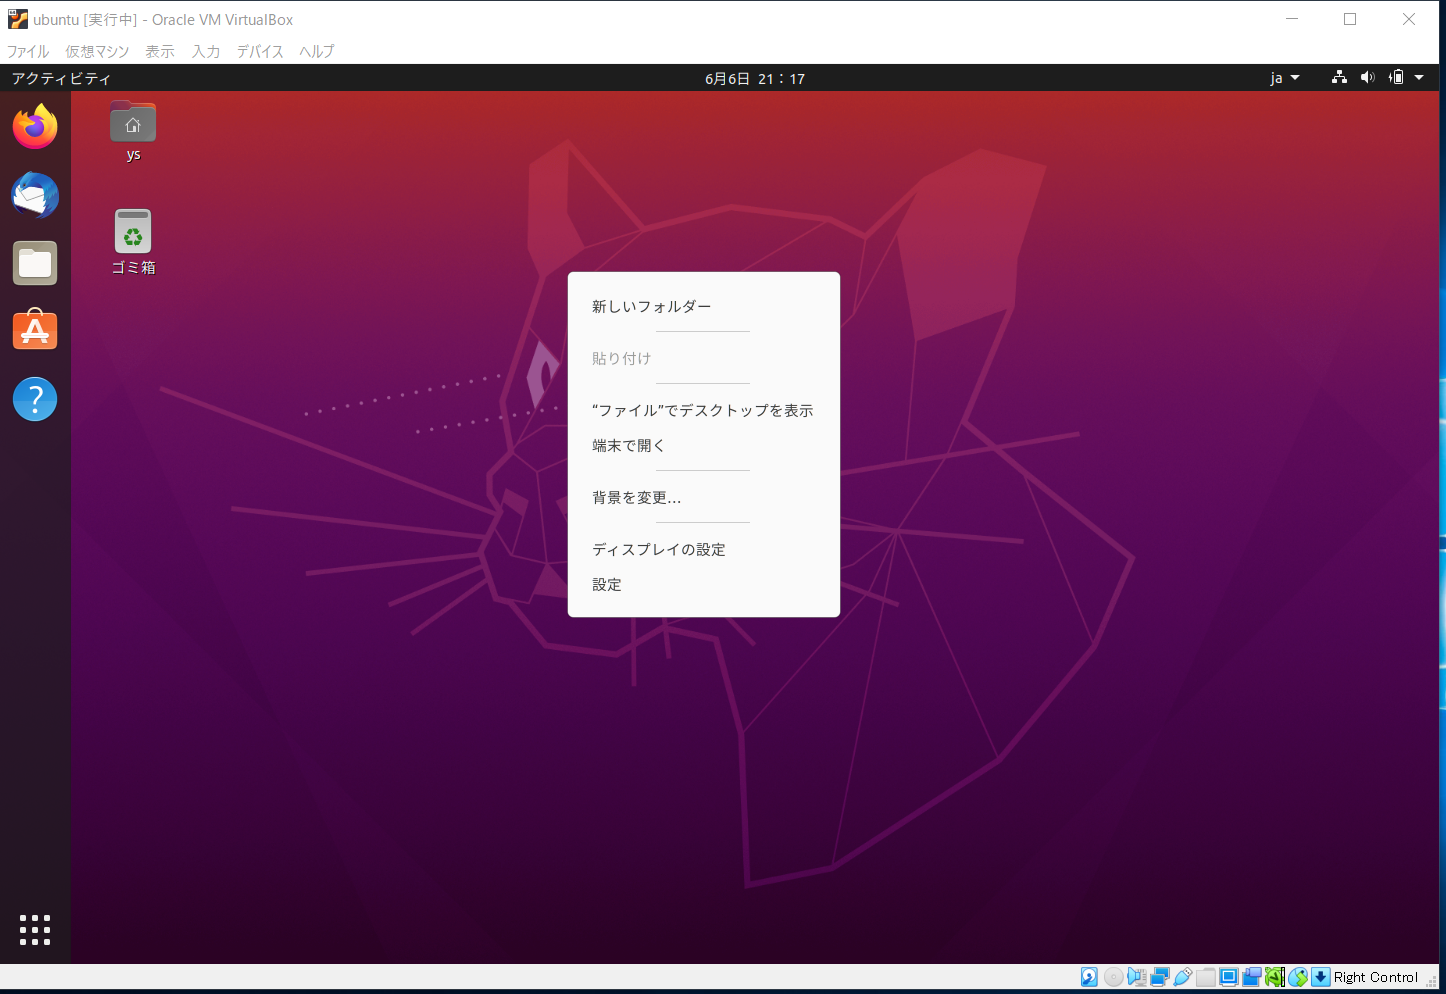
Task: Open the VirtualBox ヘルプ menu
Action: 317,51
